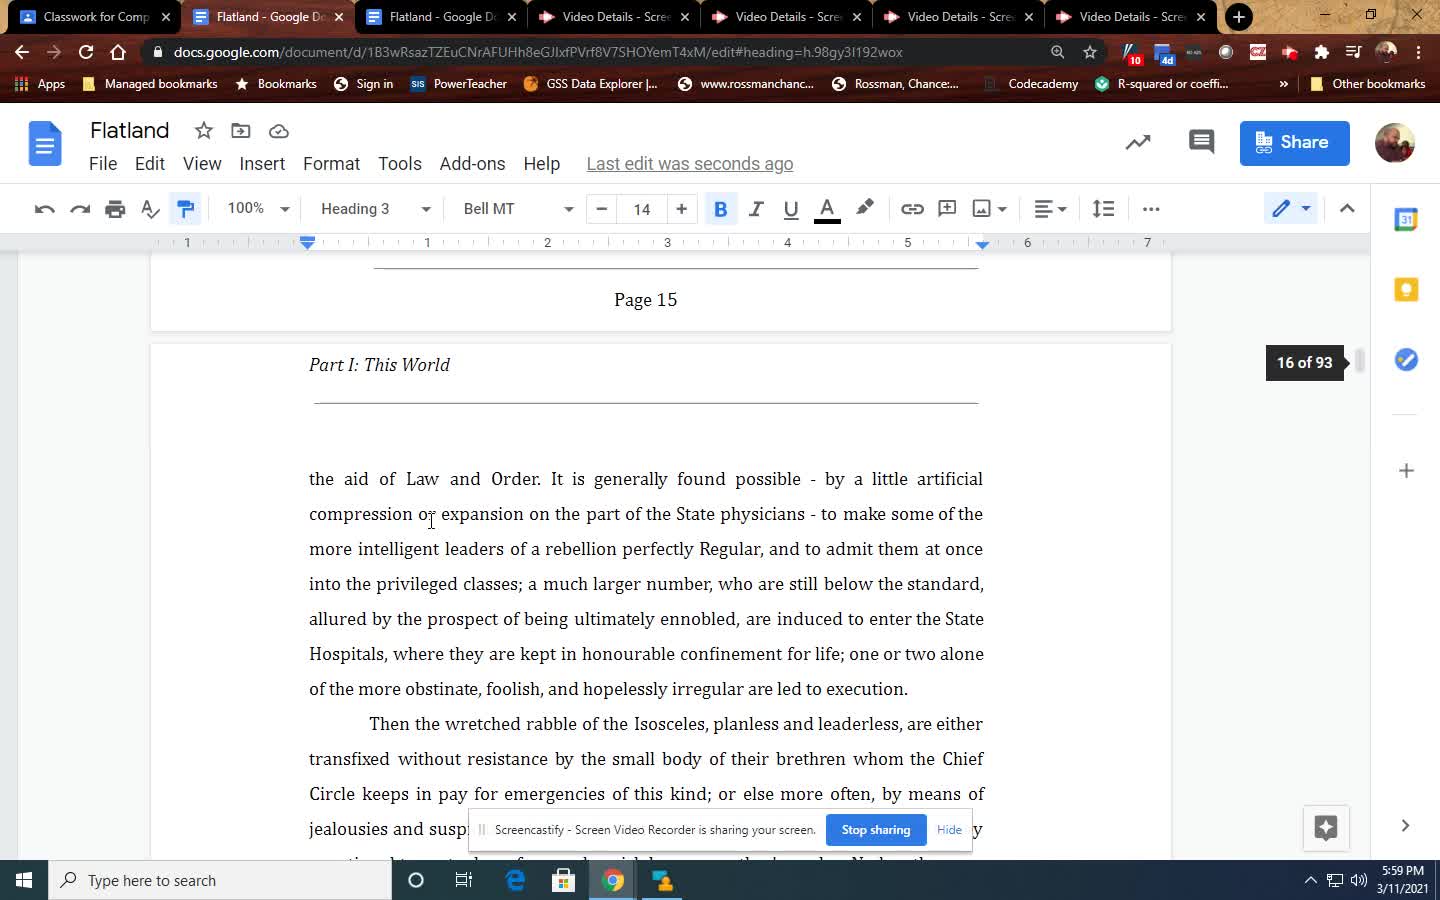Screen dimensions: 1440x900
Task: Open the View menu
Action: point(202,164)
